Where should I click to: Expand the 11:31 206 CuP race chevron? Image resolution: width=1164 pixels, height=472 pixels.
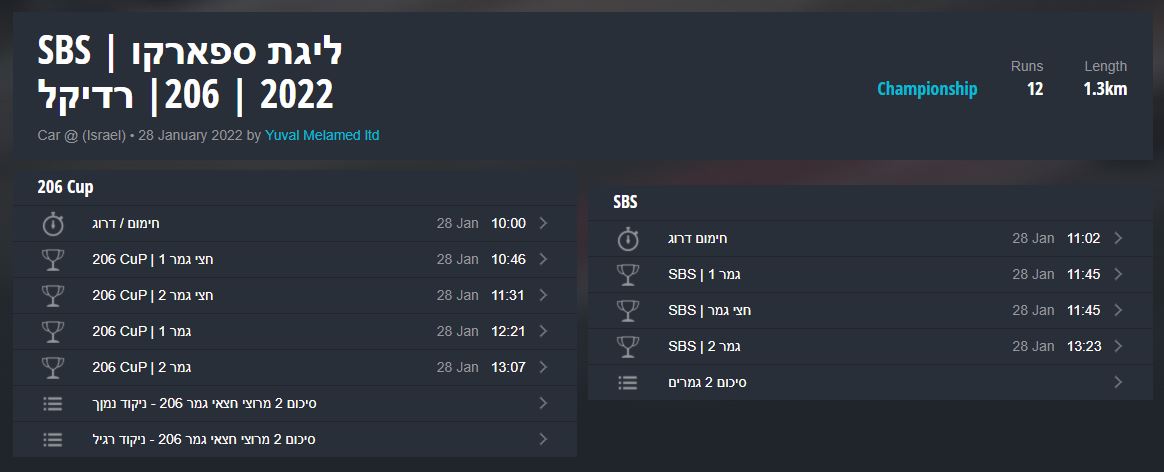(x=543, y=295)
